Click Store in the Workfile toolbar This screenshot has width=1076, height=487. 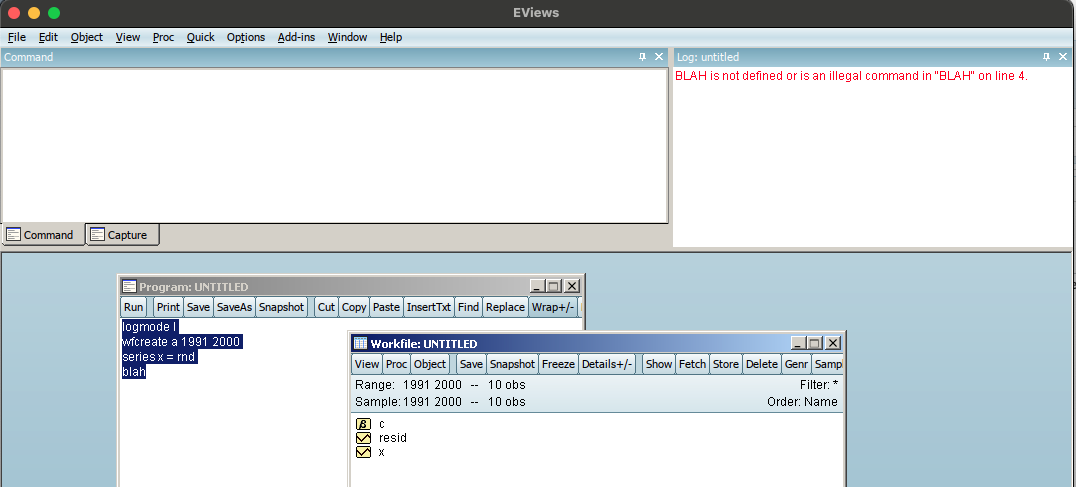pos(726,364)
